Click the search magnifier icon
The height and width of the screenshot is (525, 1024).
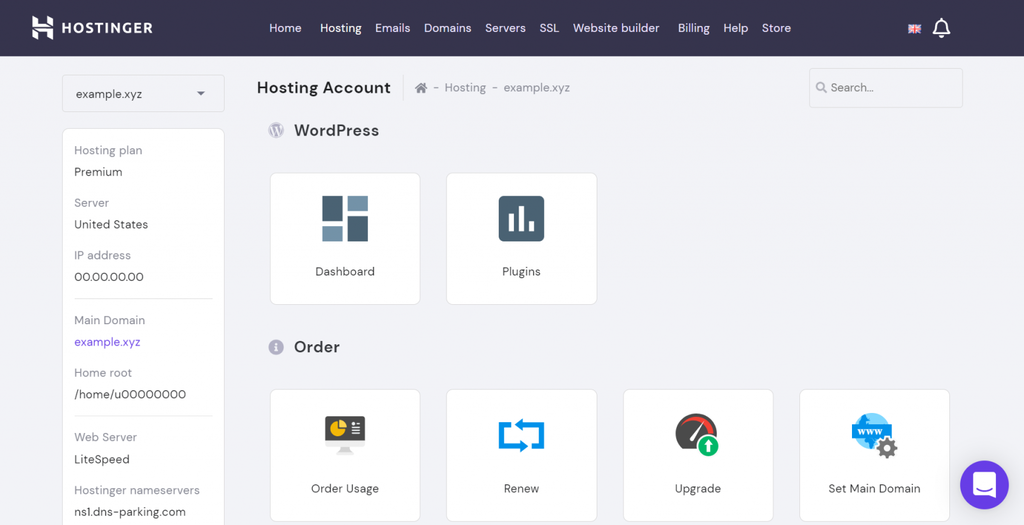click(821, 88)
